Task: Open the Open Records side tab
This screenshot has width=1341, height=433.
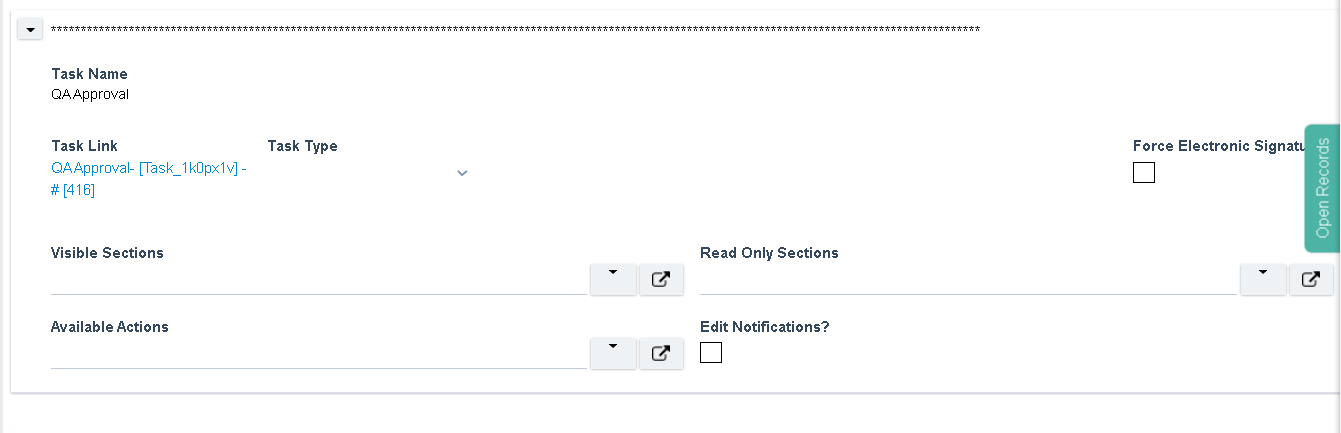Action: tap(1322, 188)
